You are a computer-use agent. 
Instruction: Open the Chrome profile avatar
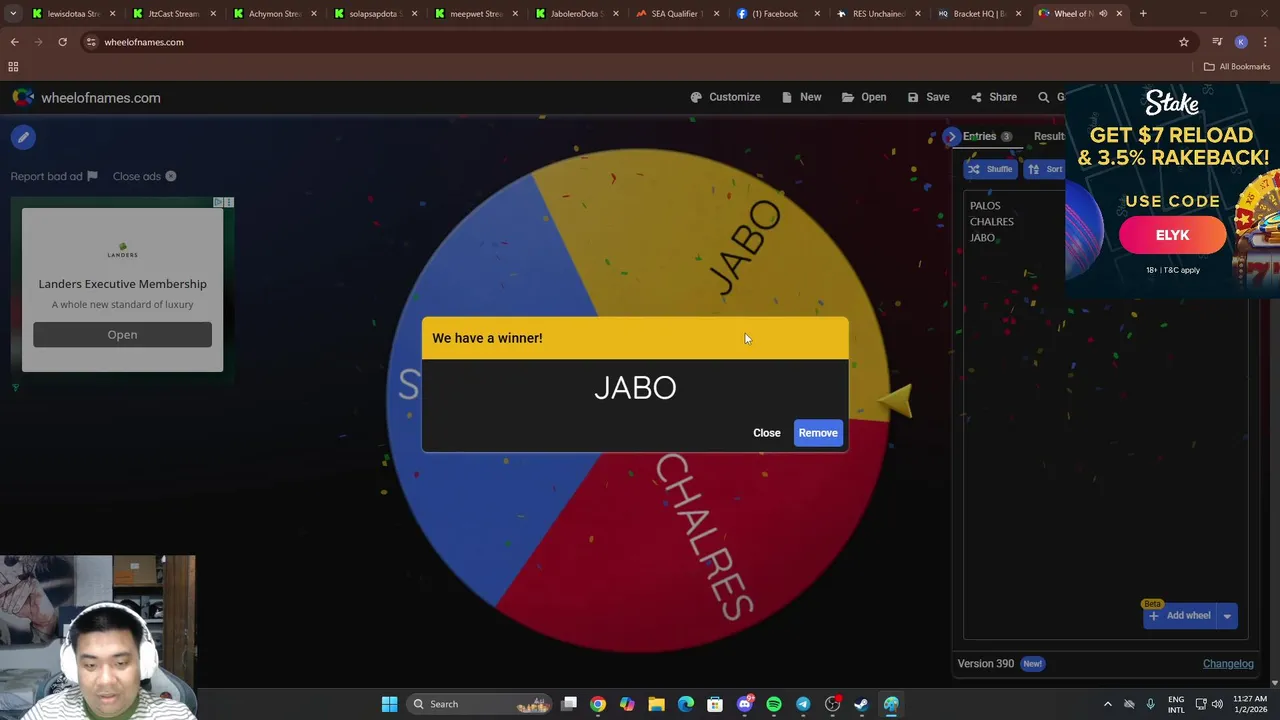pyautogui.click(x=1241, y=42)
